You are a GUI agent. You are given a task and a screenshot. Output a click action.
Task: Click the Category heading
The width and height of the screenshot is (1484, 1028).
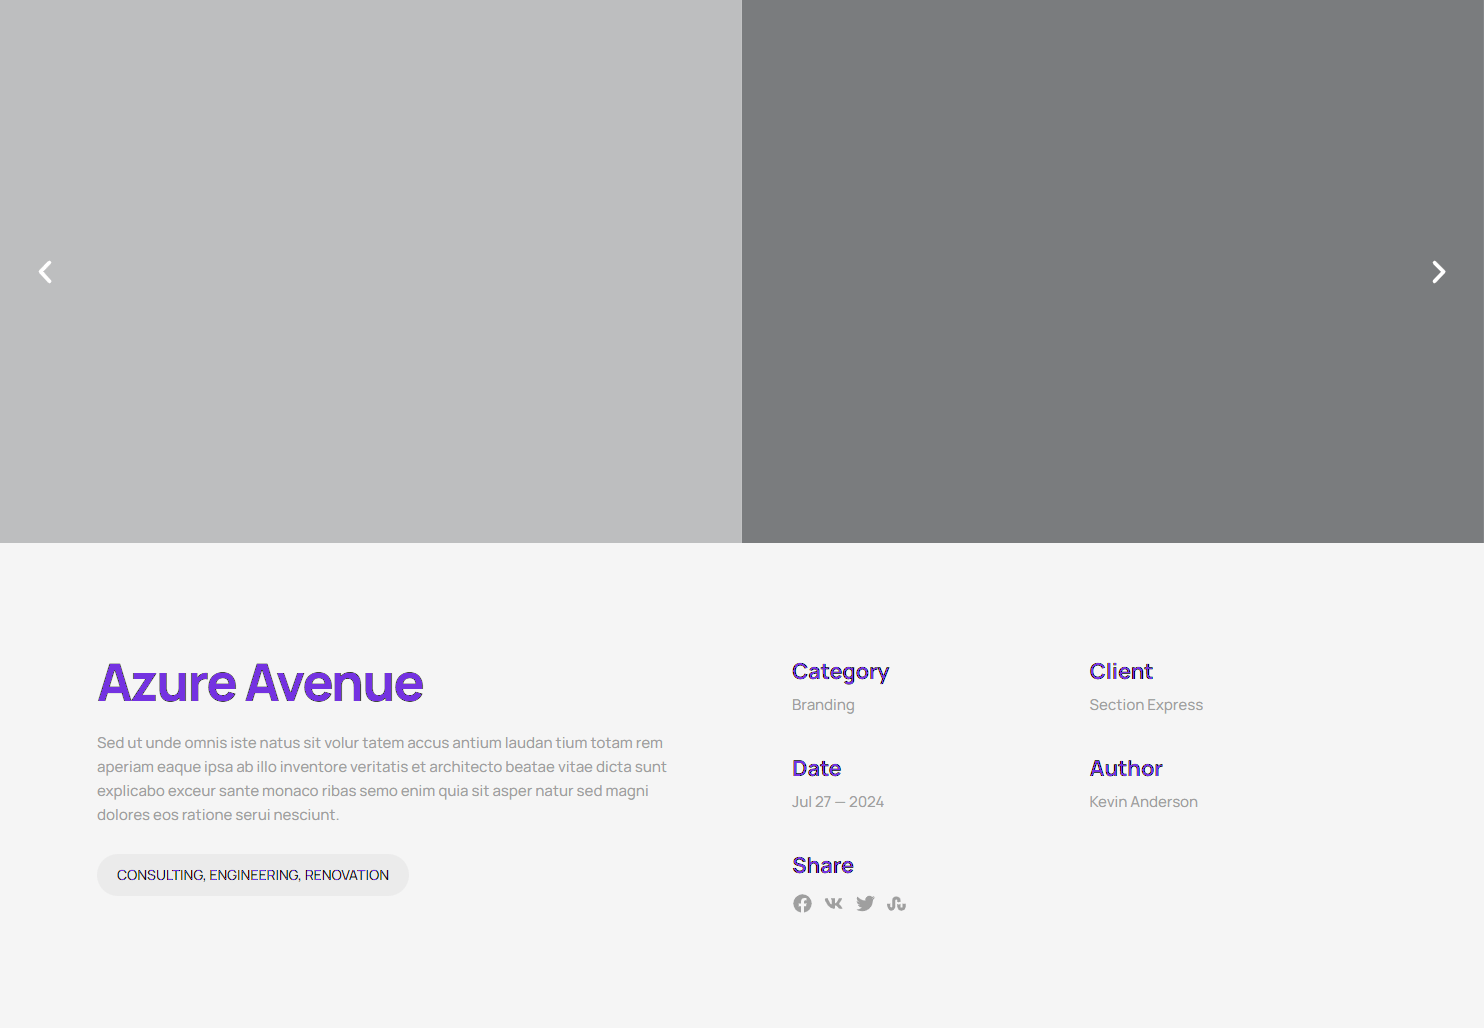[x=840, y=672]
